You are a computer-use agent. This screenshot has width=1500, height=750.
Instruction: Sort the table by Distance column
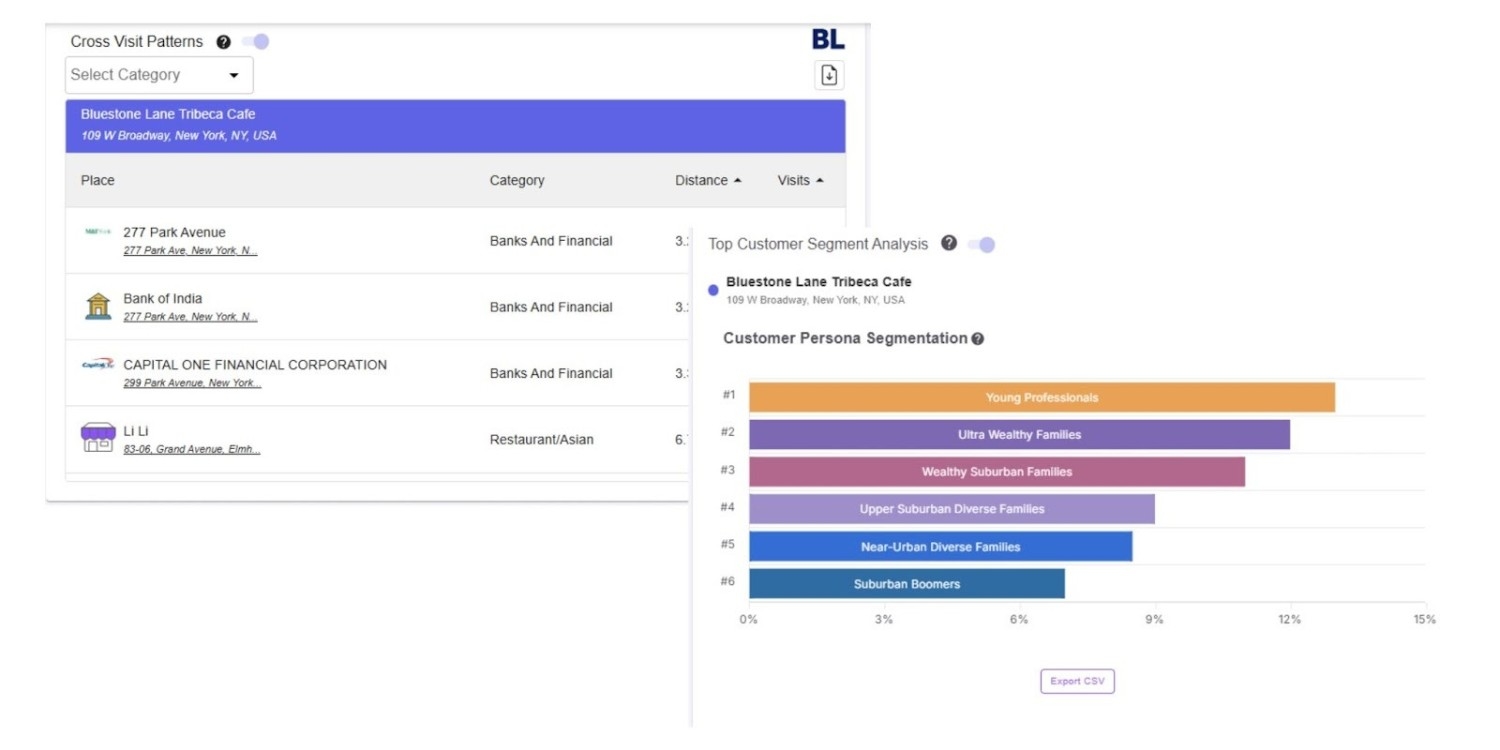[708, 180]
